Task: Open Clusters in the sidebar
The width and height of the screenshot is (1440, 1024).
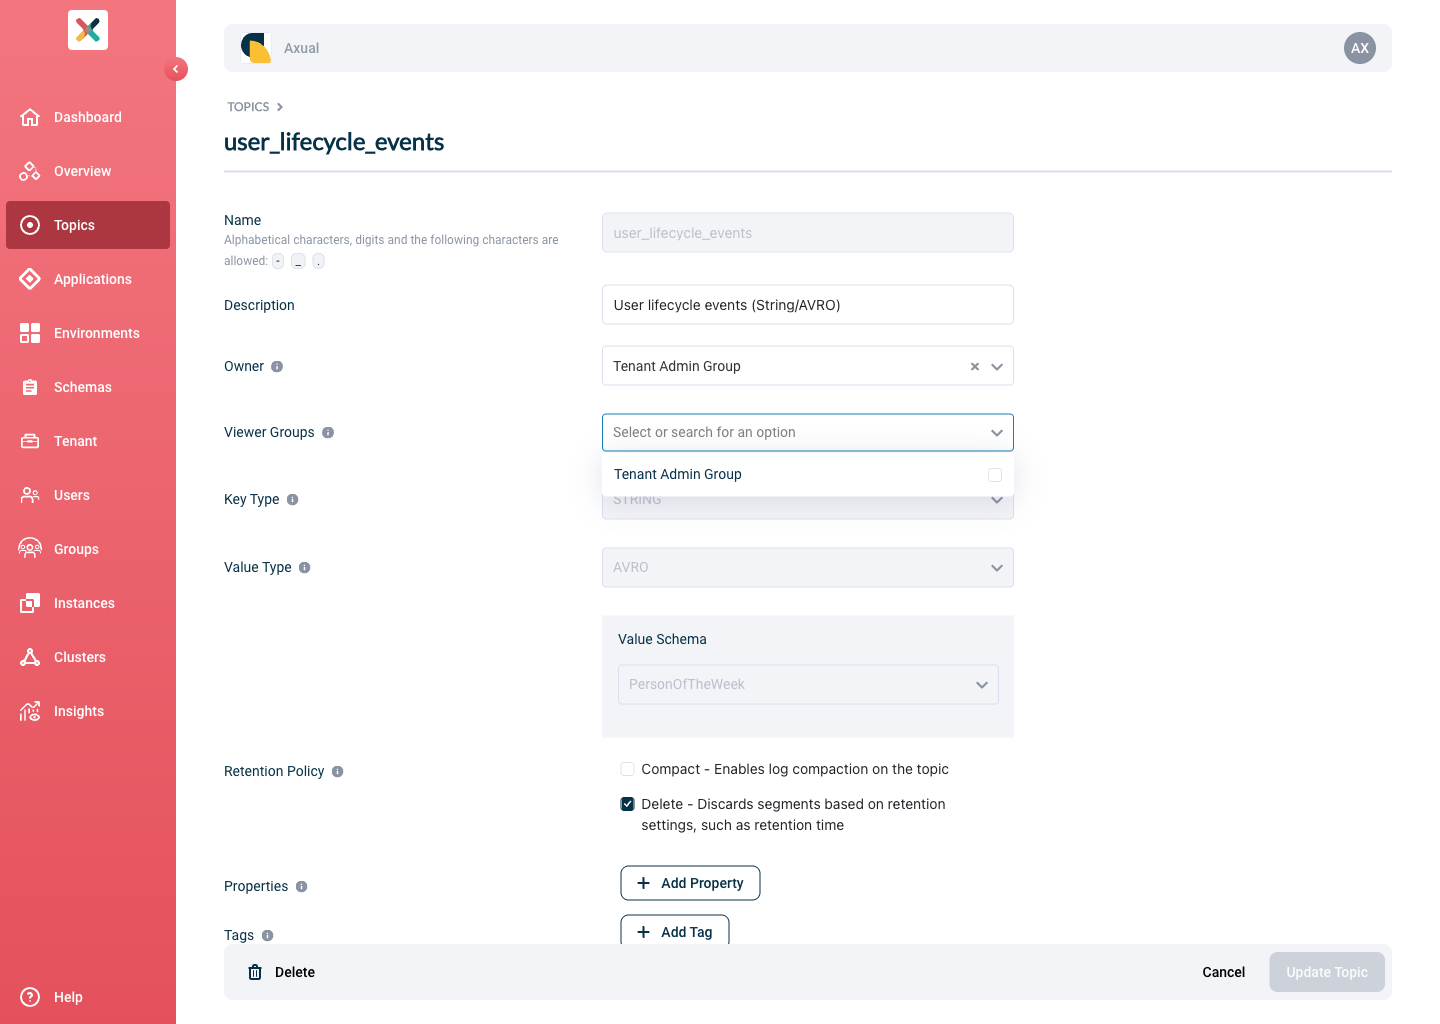Action: click(x=88, y=657)
